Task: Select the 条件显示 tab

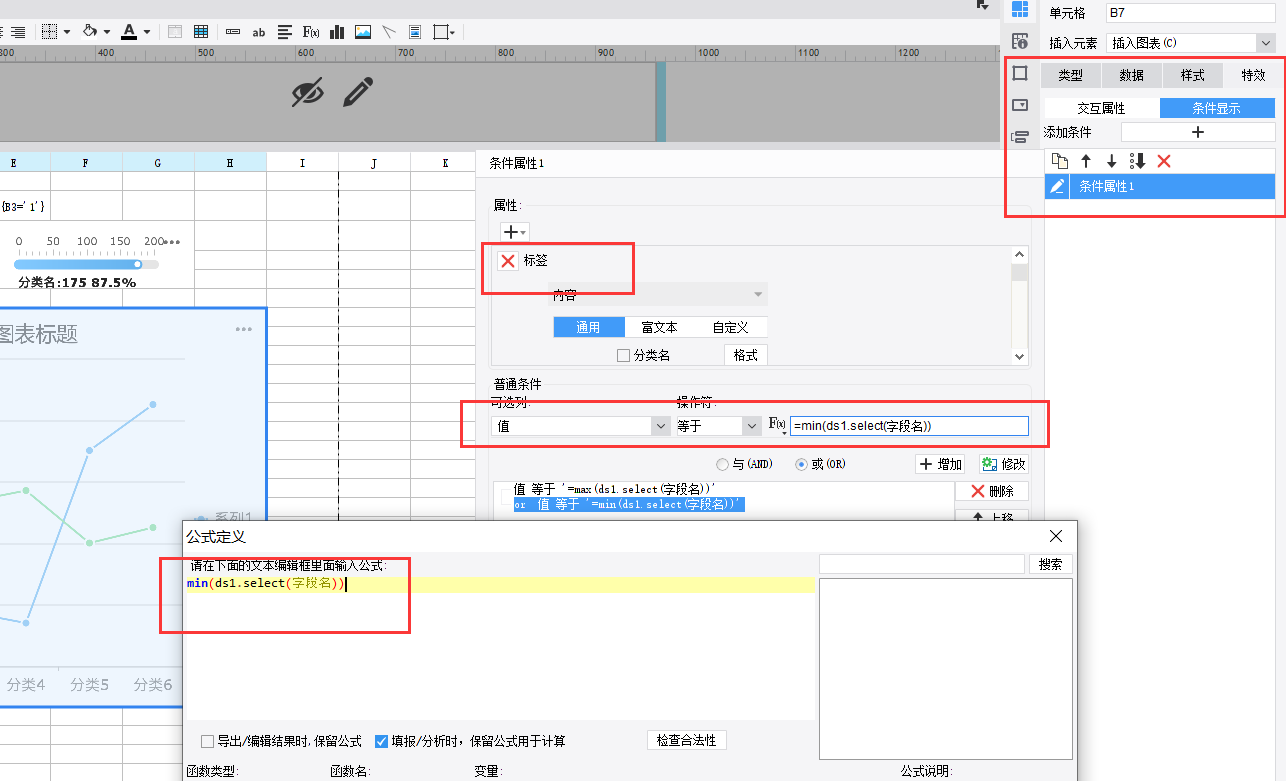Action: coord(1217,108)
